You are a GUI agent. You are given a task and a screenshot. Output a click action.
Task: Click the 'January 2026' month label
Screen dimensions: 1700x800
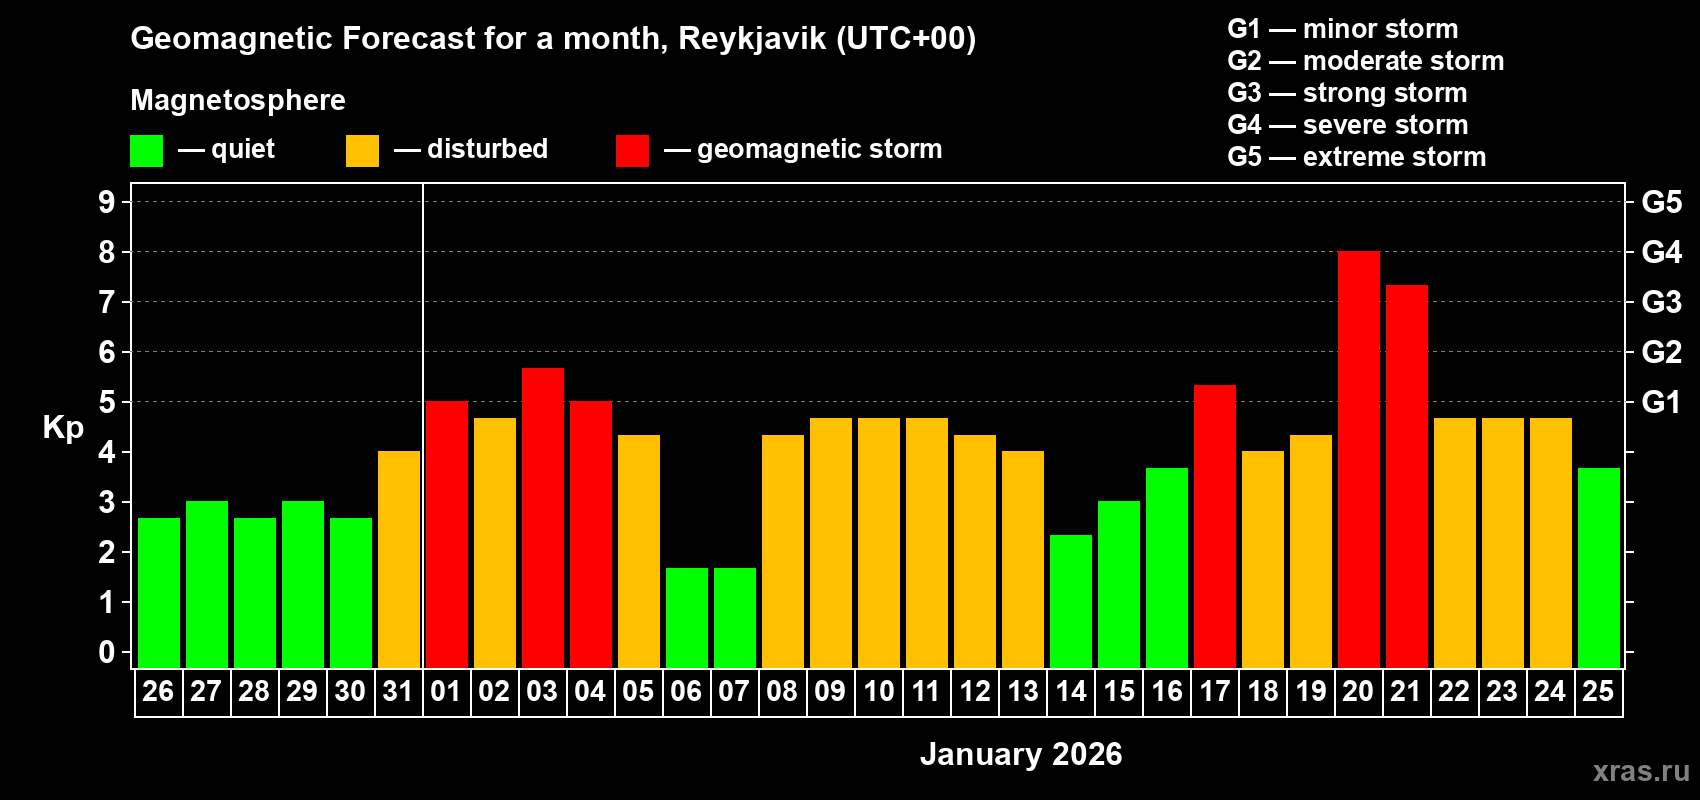[x=1021, y=754]
